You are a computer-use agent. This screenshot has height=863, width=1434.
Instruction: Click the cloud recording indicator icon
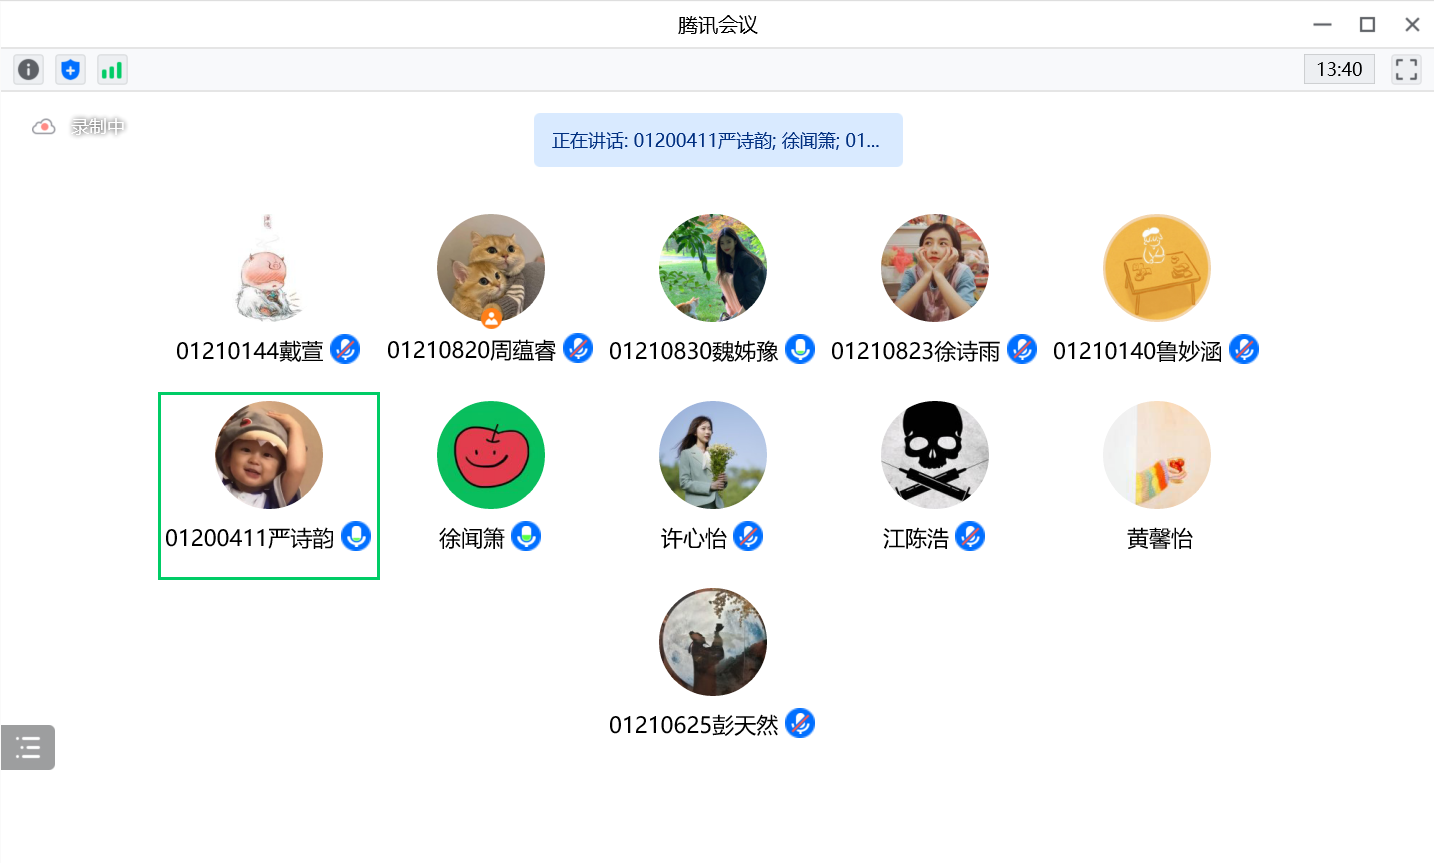tap(43, 127)
